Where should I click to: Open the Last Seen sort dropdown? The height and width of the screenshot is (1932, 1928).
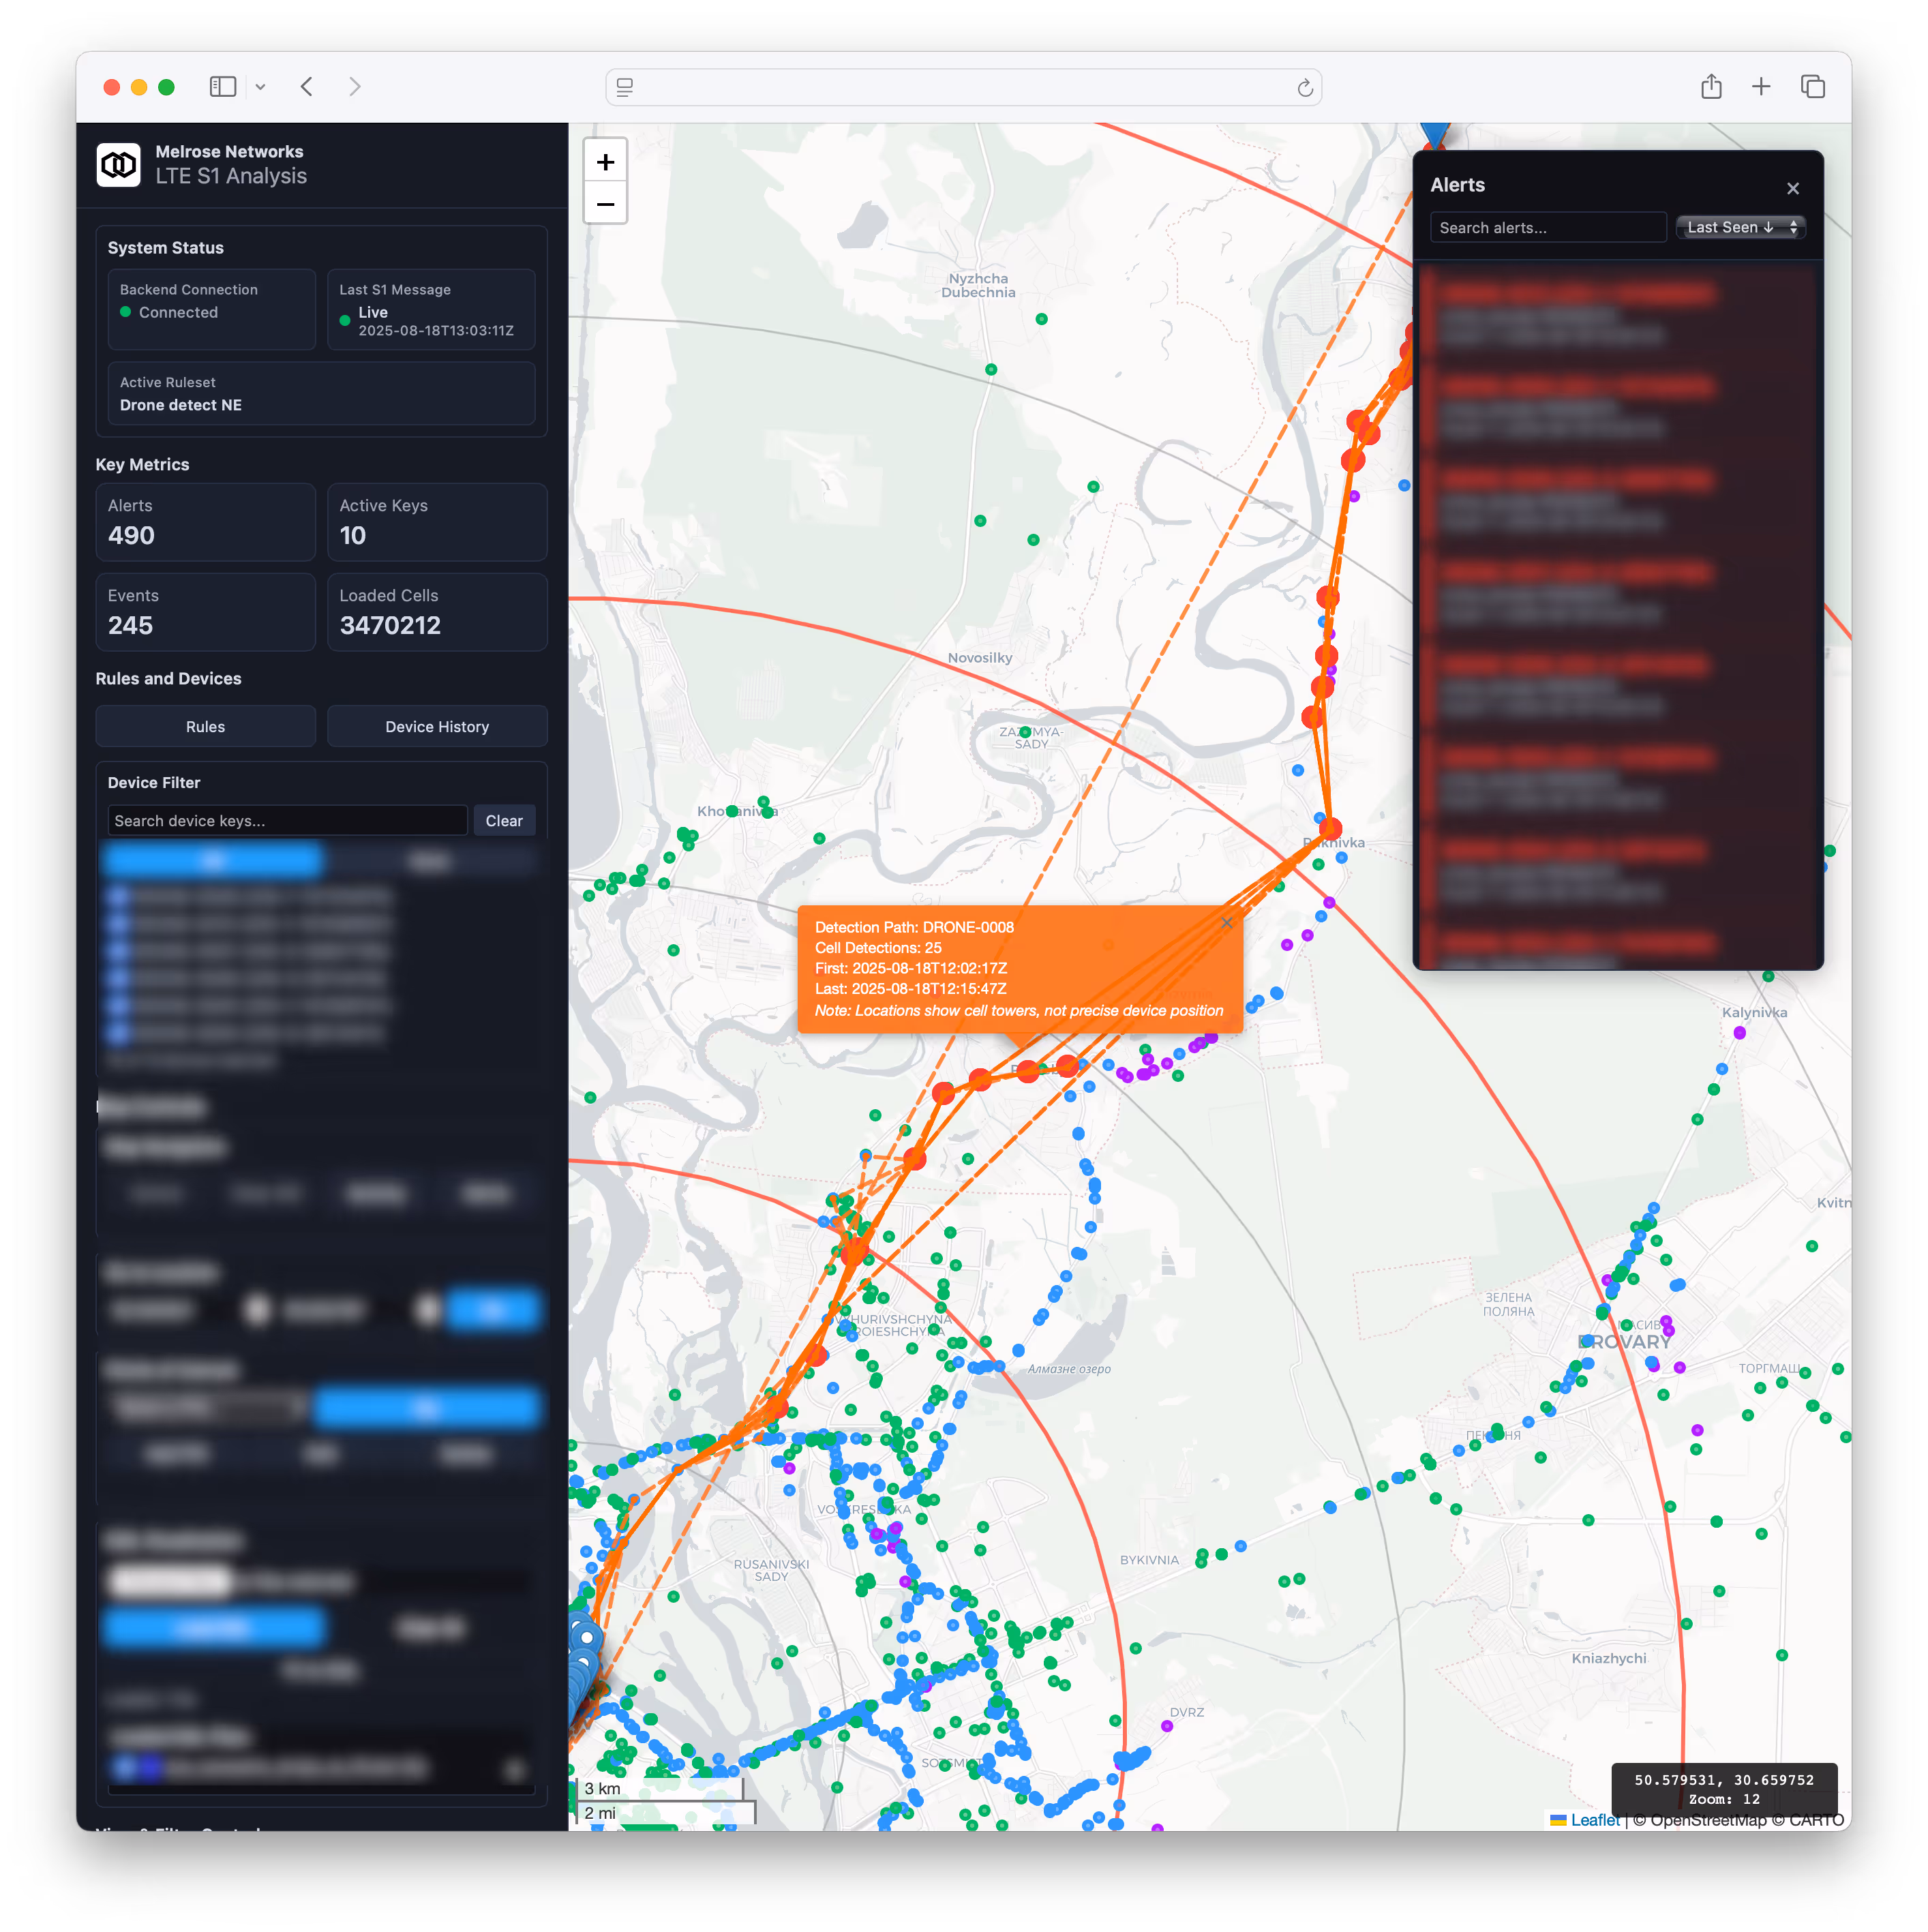pos(1740,227)
